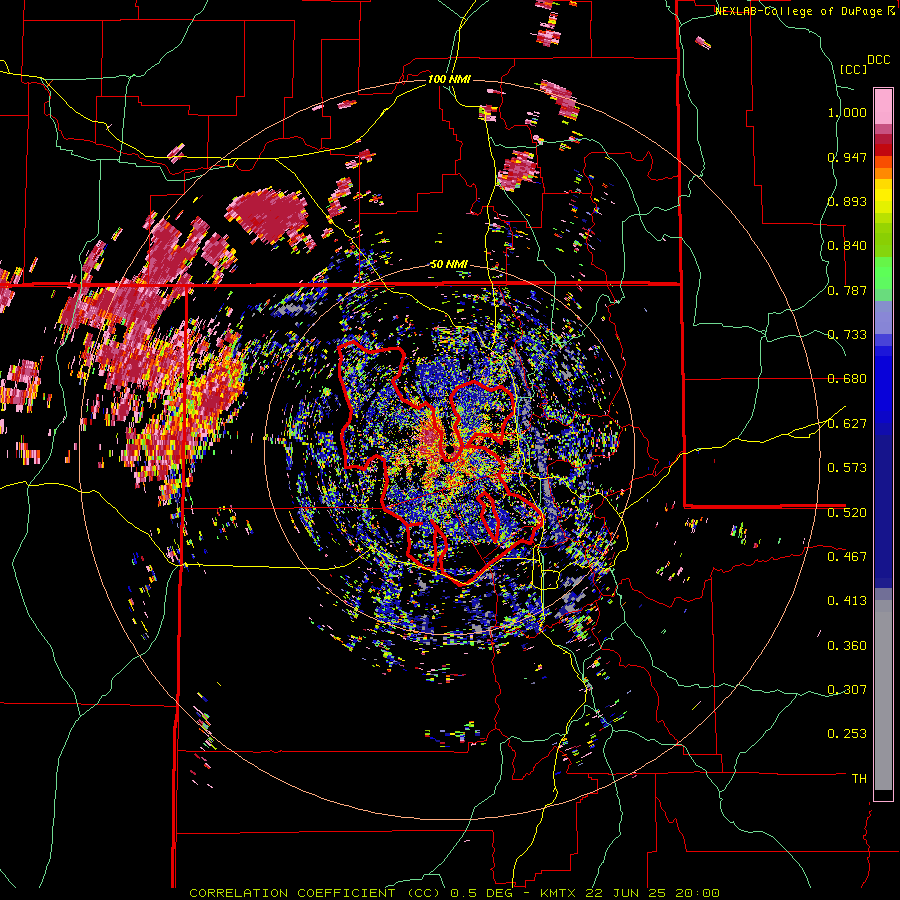Click the 50 NMI range ring label

(x=449, y=265)
